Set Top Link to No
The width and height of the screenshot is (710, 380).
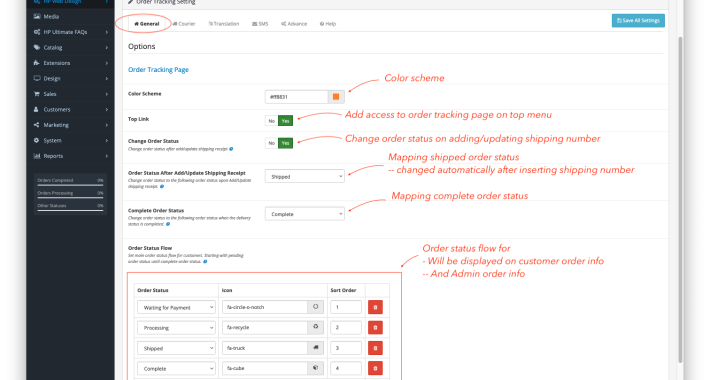(272, 120)
